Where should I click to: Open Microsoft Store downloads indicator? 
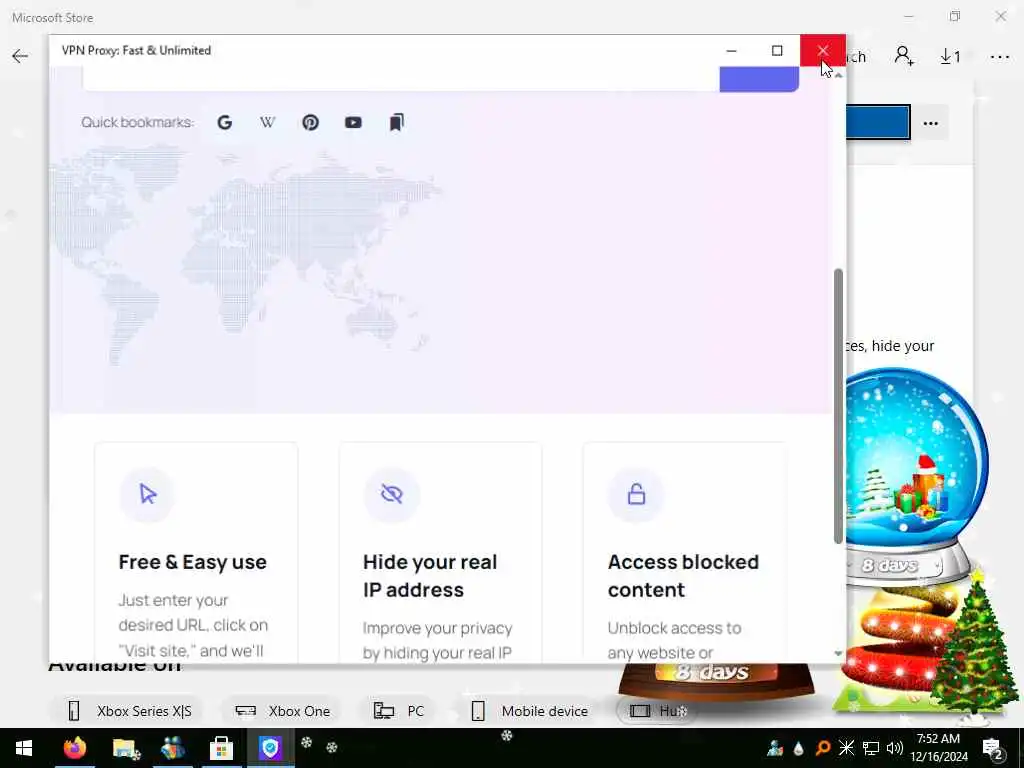(950, 56)
